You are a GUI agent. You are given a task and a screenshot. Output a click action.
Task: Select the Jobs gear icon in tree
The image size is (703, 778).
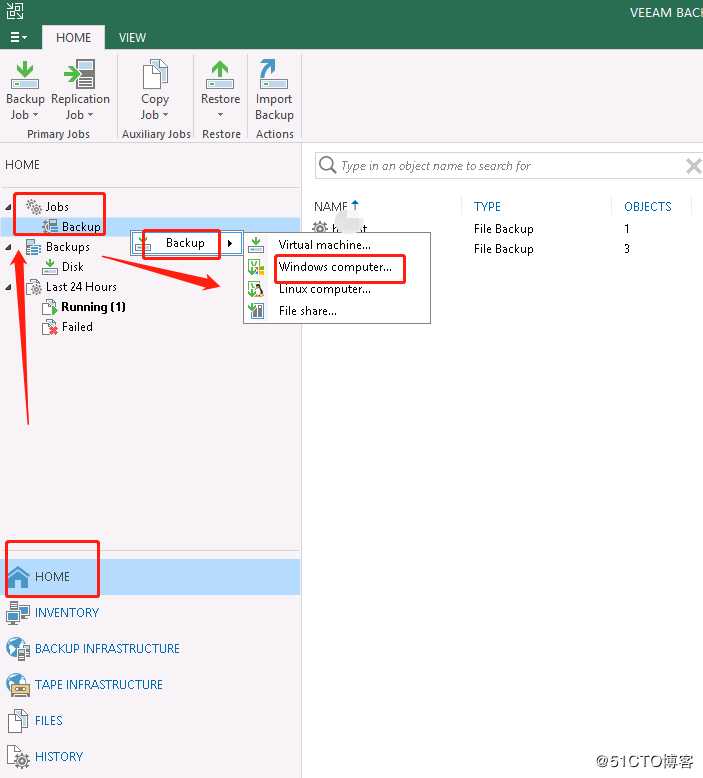click(34, 206)
